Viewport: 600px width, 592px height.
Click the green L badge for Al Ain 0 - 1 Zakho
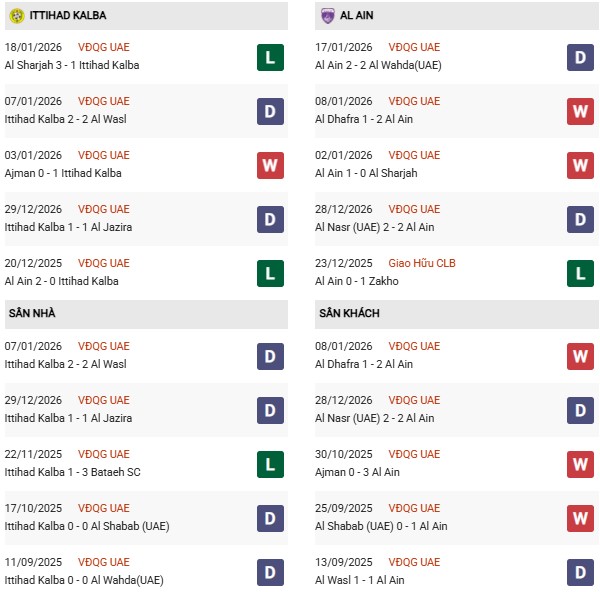pyautogui.click(x=581, y=273)
